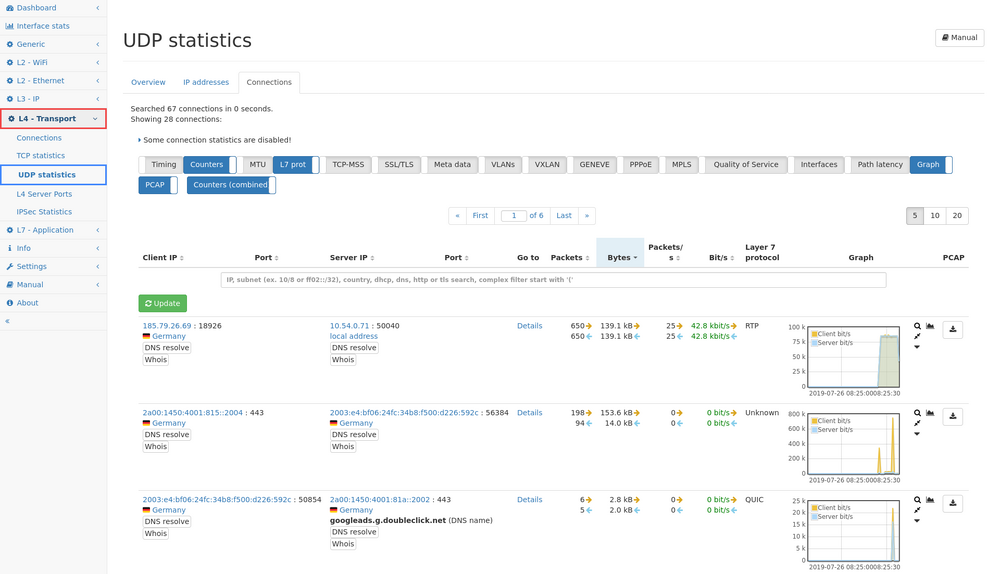This screenshot has width=1000, height=574.
Task: Click the RTP connection bit/s graph
Action: point(853,356)
